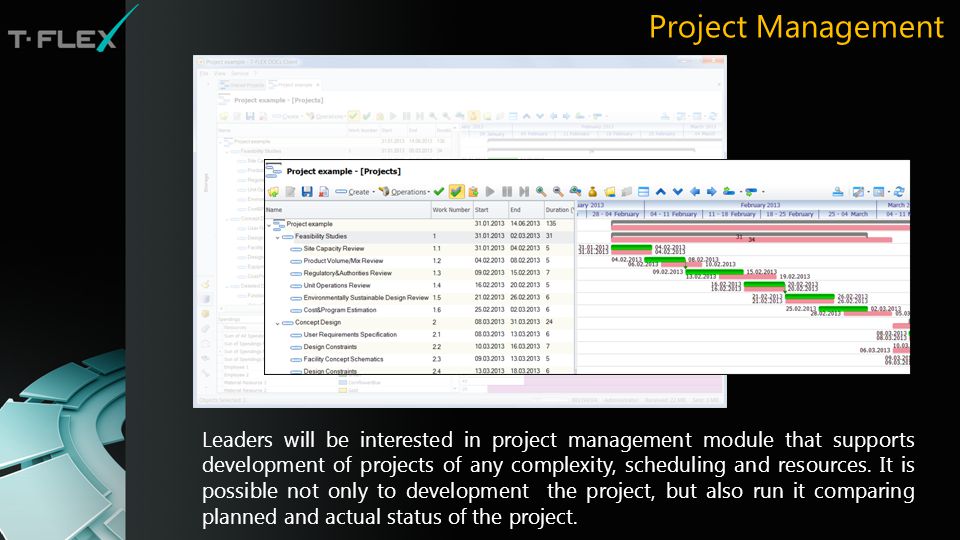Click start date 08.03.2013 of Concept Design

[x=489, y=322]
